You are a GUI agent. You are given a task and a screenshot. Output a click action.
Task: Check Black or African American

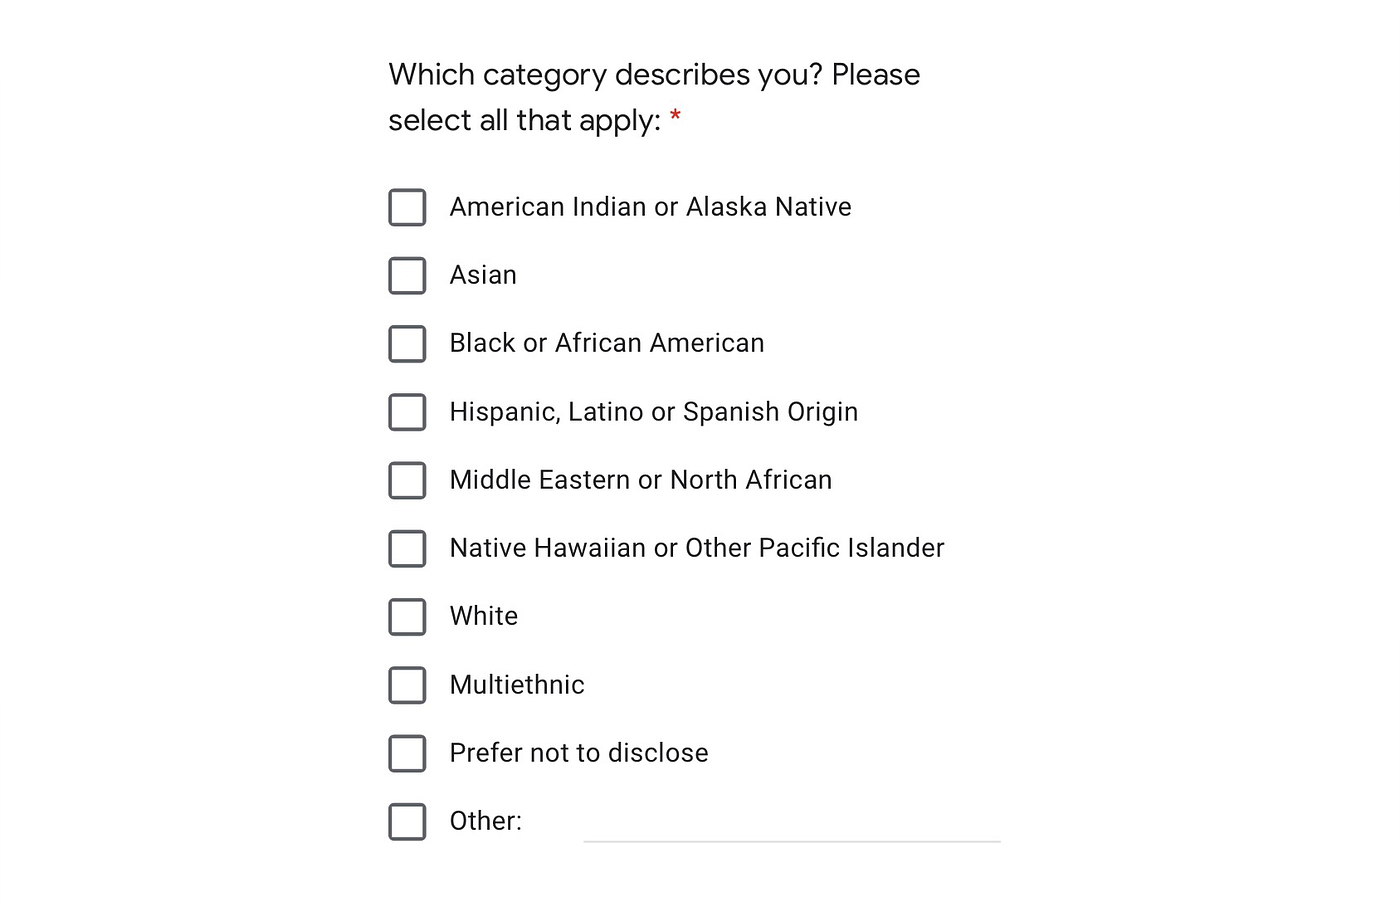[x=407, y=343]
